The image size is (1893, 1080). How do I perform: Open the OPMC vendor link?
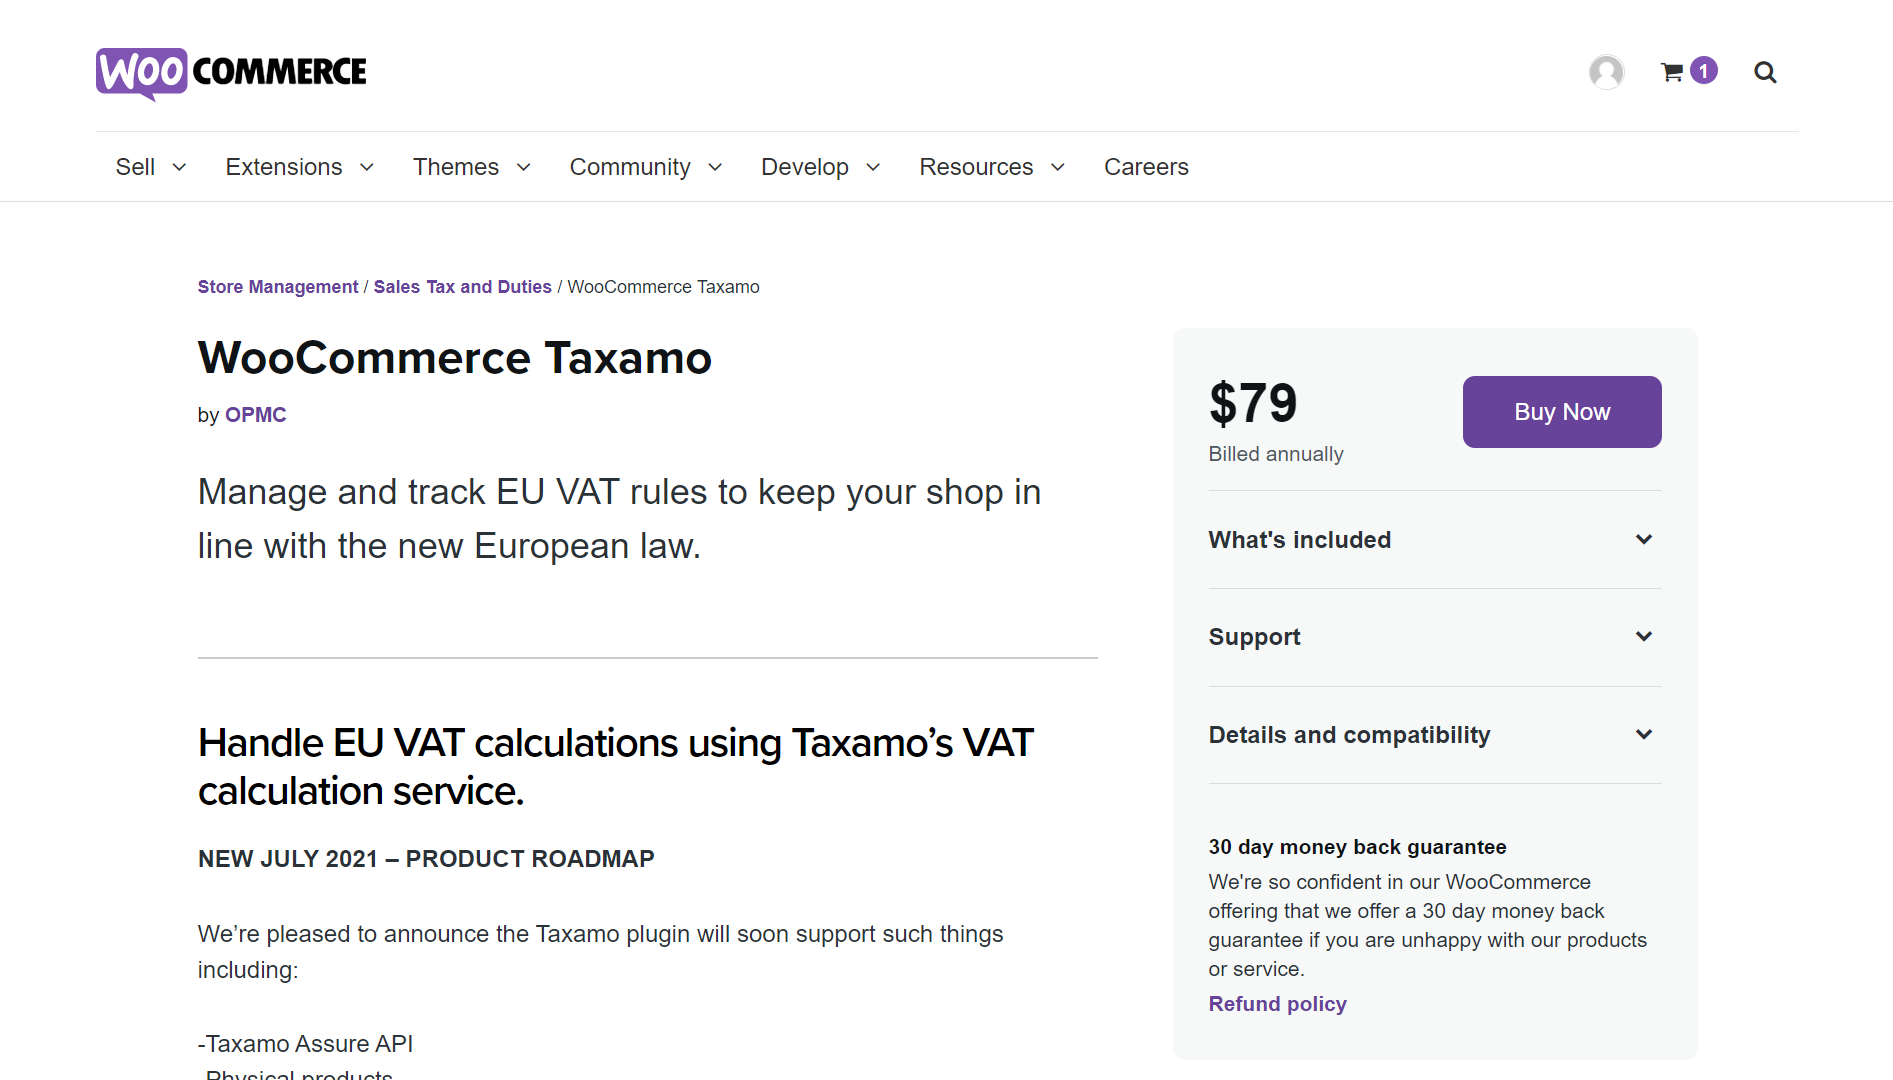[x=256, y=415]
